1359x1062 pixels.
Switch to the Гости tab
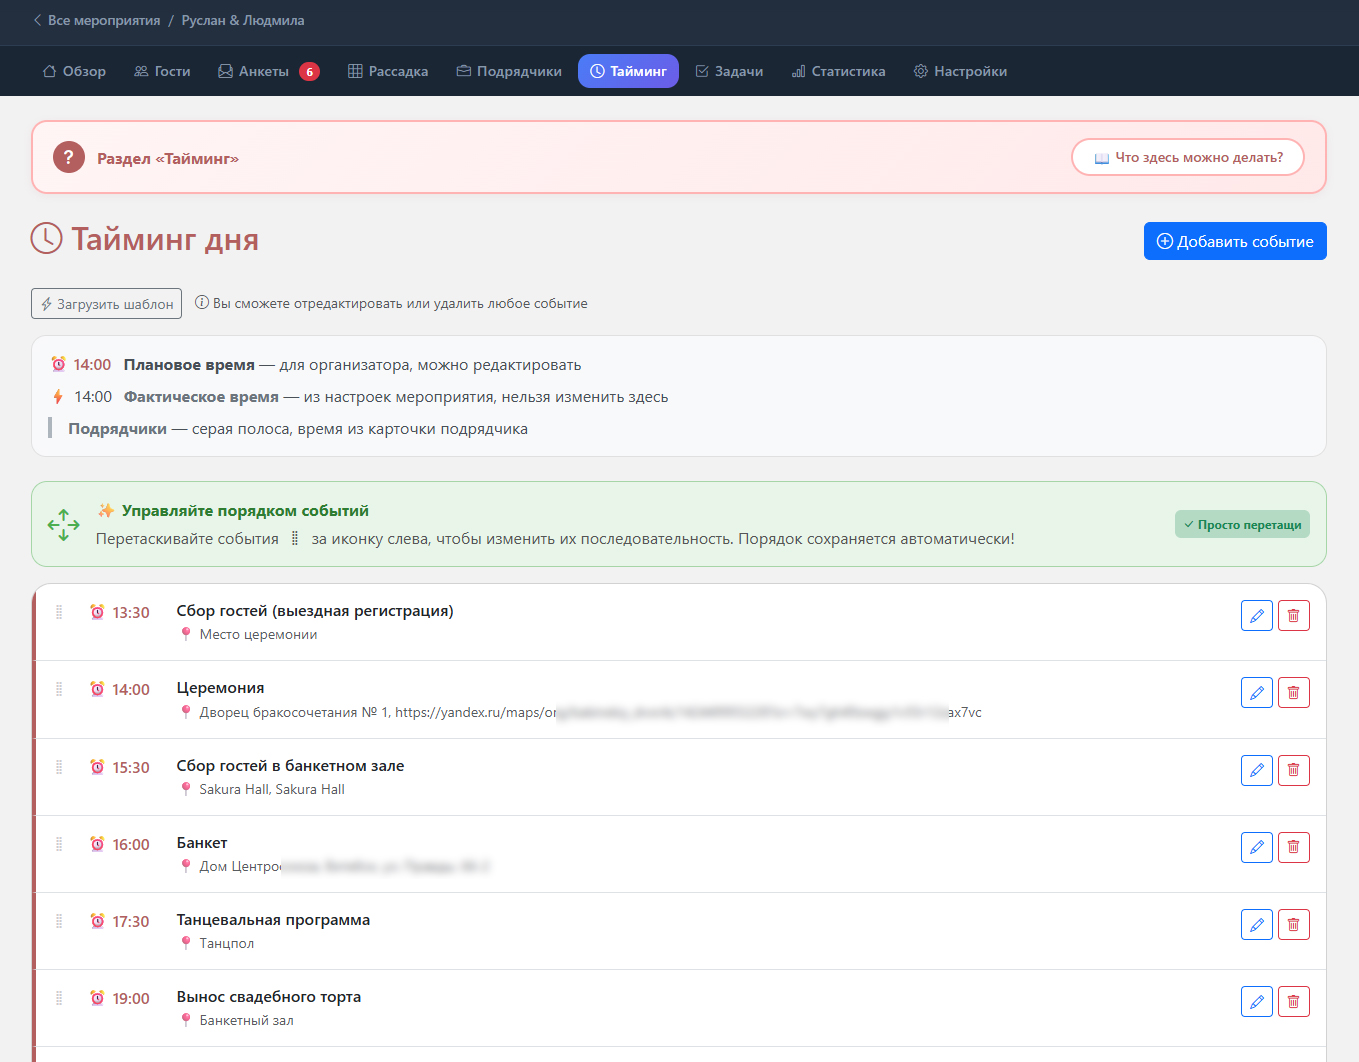[162, 71]
